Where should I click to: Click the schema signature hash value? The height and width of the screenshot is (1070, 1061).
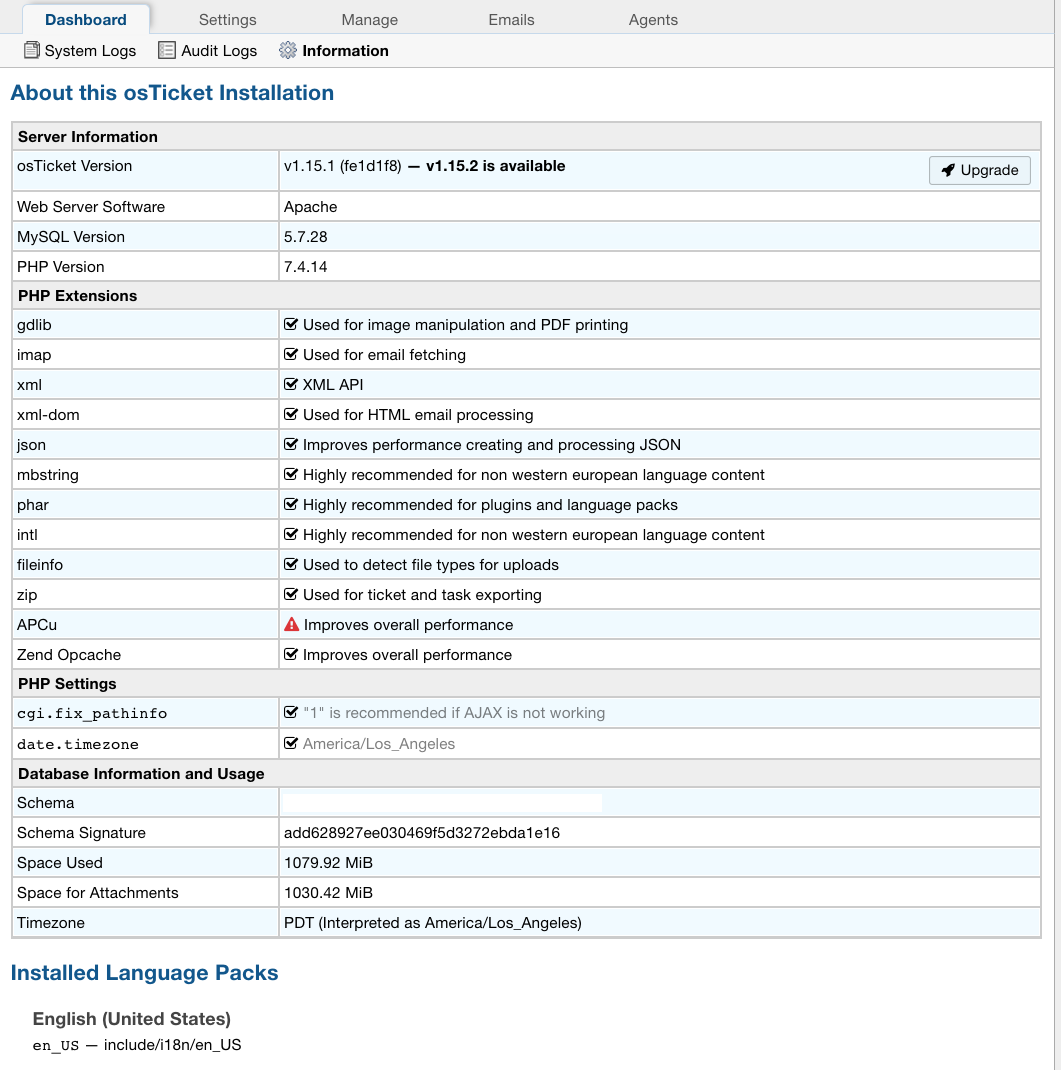pos(422,833)
